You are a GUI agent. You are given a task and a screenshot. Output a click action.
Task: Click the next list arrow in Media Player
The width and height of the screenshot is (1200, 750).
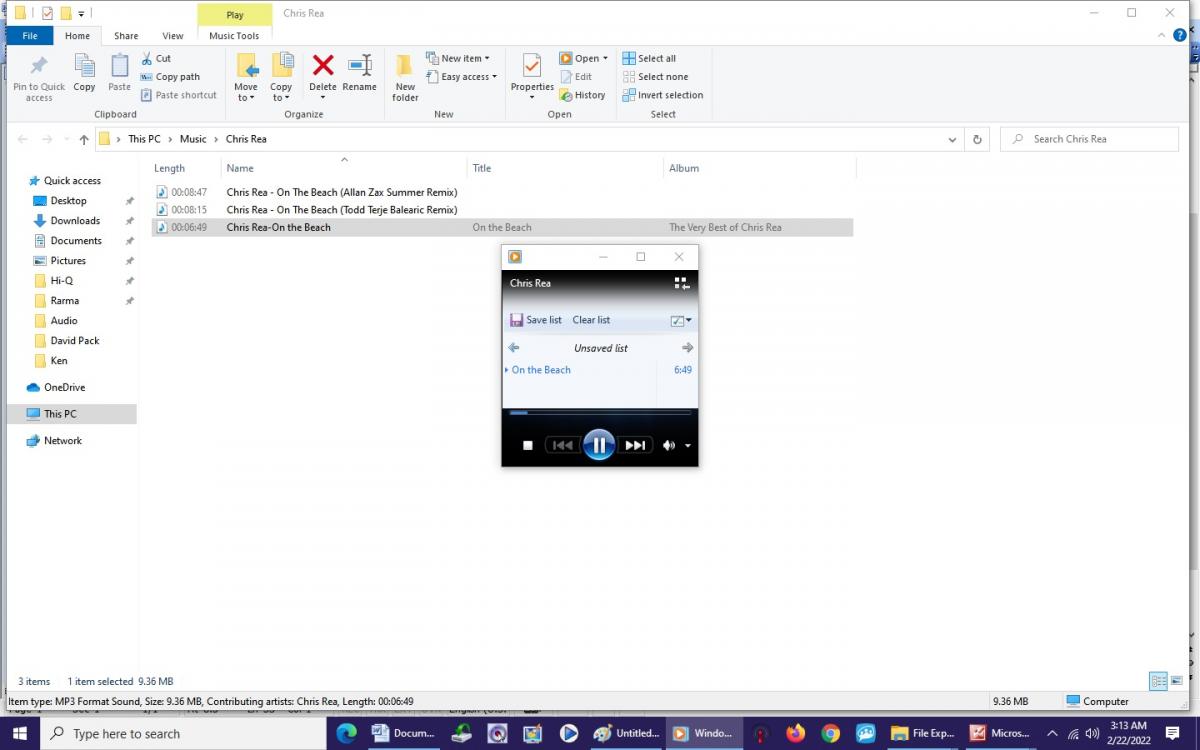pos(687,348)
